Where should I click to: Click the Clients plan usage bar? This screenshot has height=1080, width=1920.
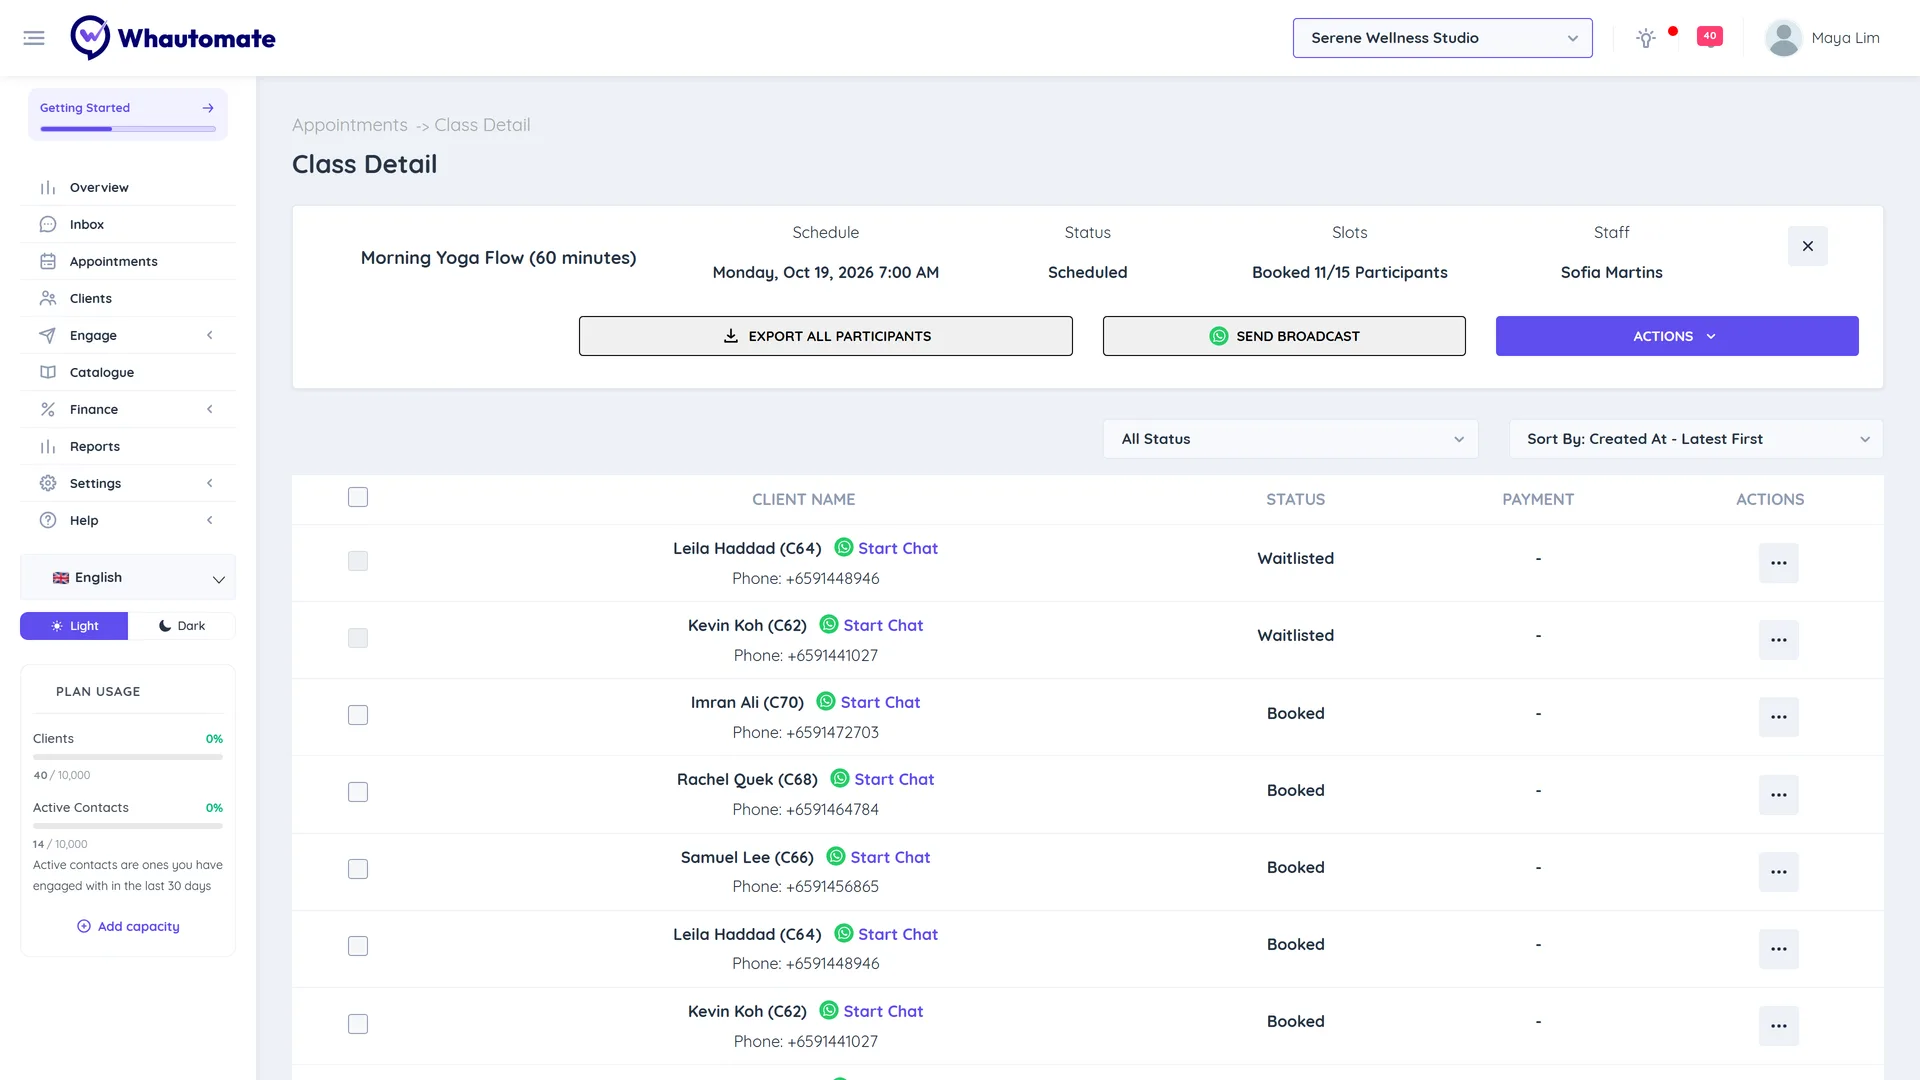point(128,757)
